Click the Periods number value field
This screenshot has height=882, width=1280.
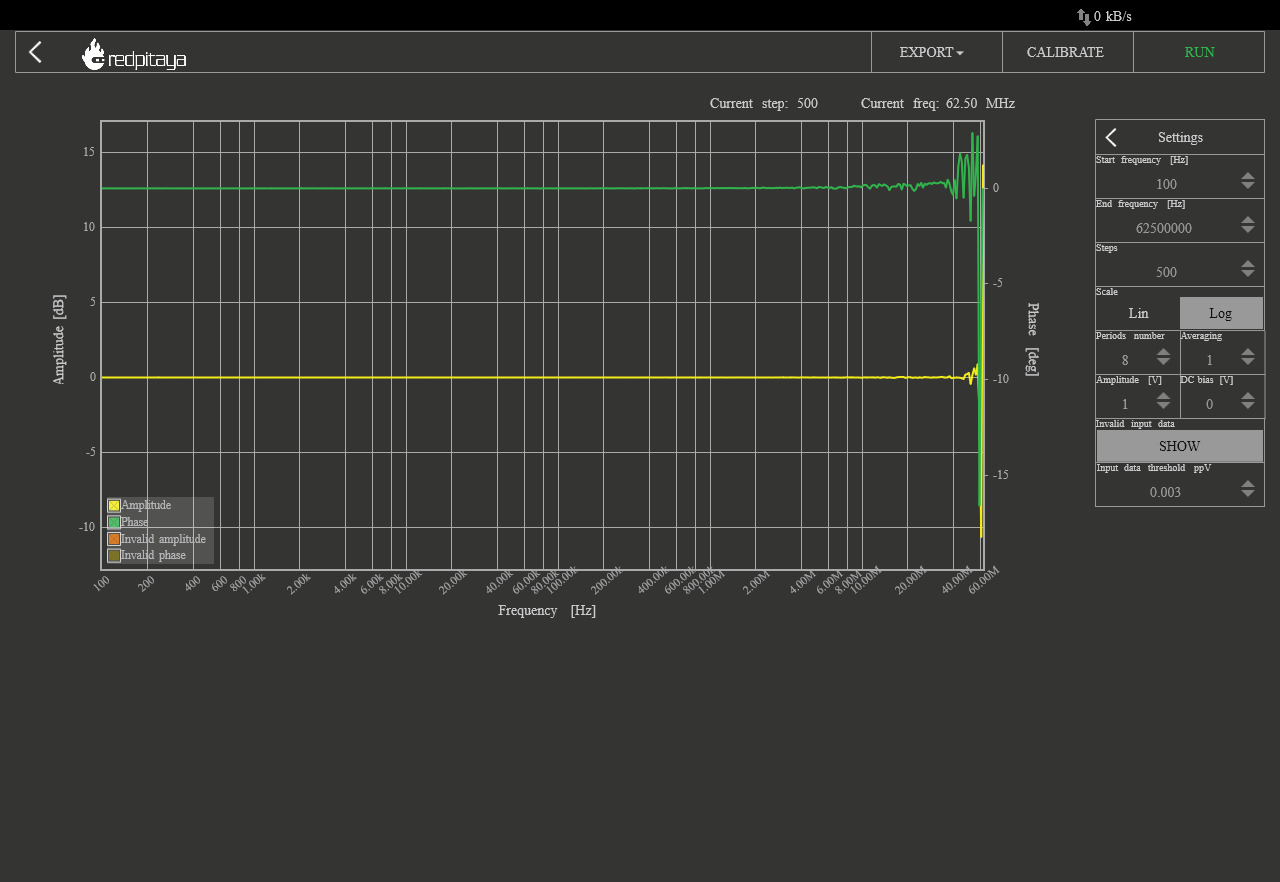coord(1125,360)
